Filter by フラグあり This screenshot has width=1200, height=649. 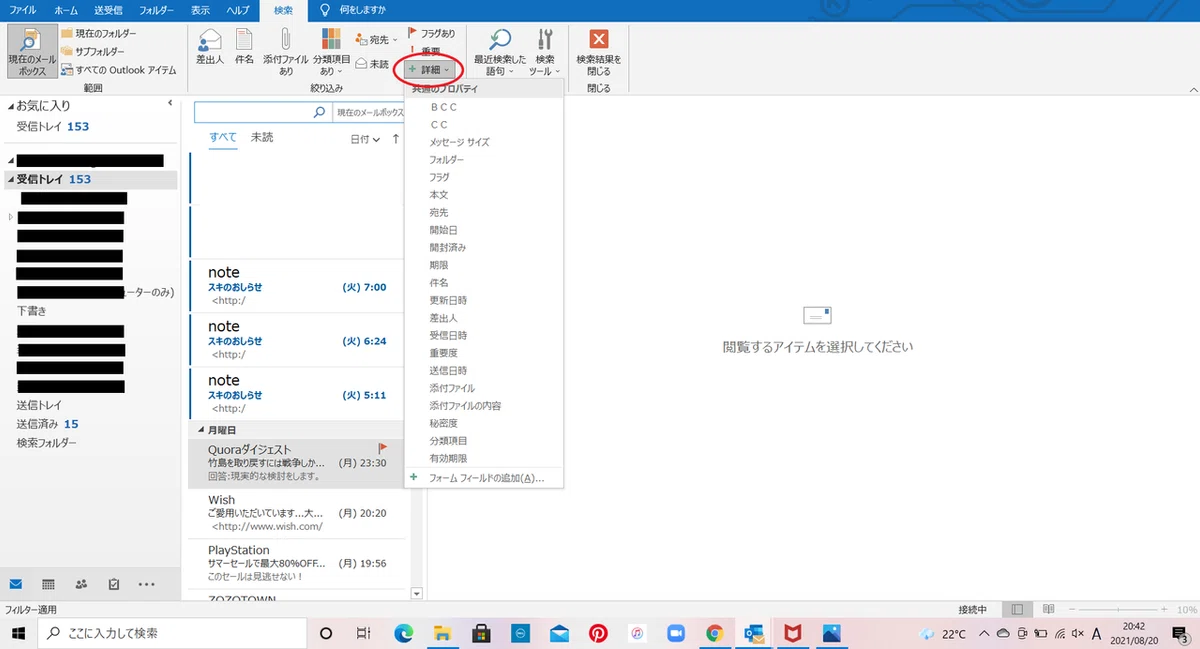click(431, 33)
